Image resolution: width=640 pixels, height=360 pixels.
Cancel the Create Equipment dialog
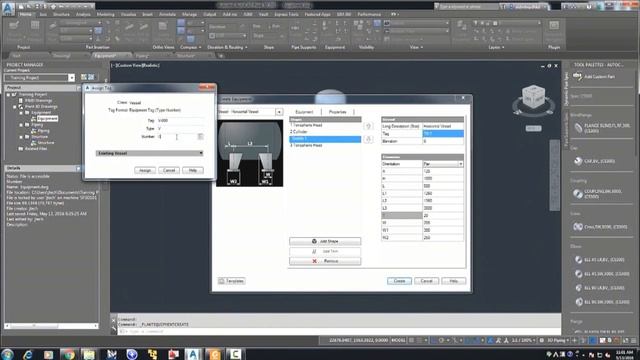pyautogui.click(x=427, y=281)
